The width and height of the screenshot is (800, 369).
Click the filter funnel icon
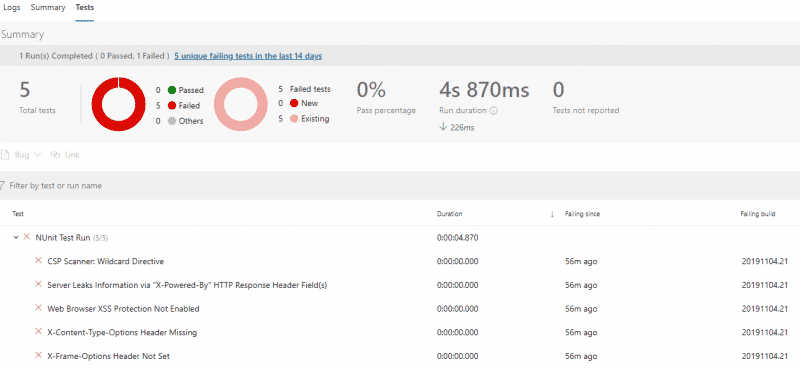pyautogui.click(x=3, y=186)
